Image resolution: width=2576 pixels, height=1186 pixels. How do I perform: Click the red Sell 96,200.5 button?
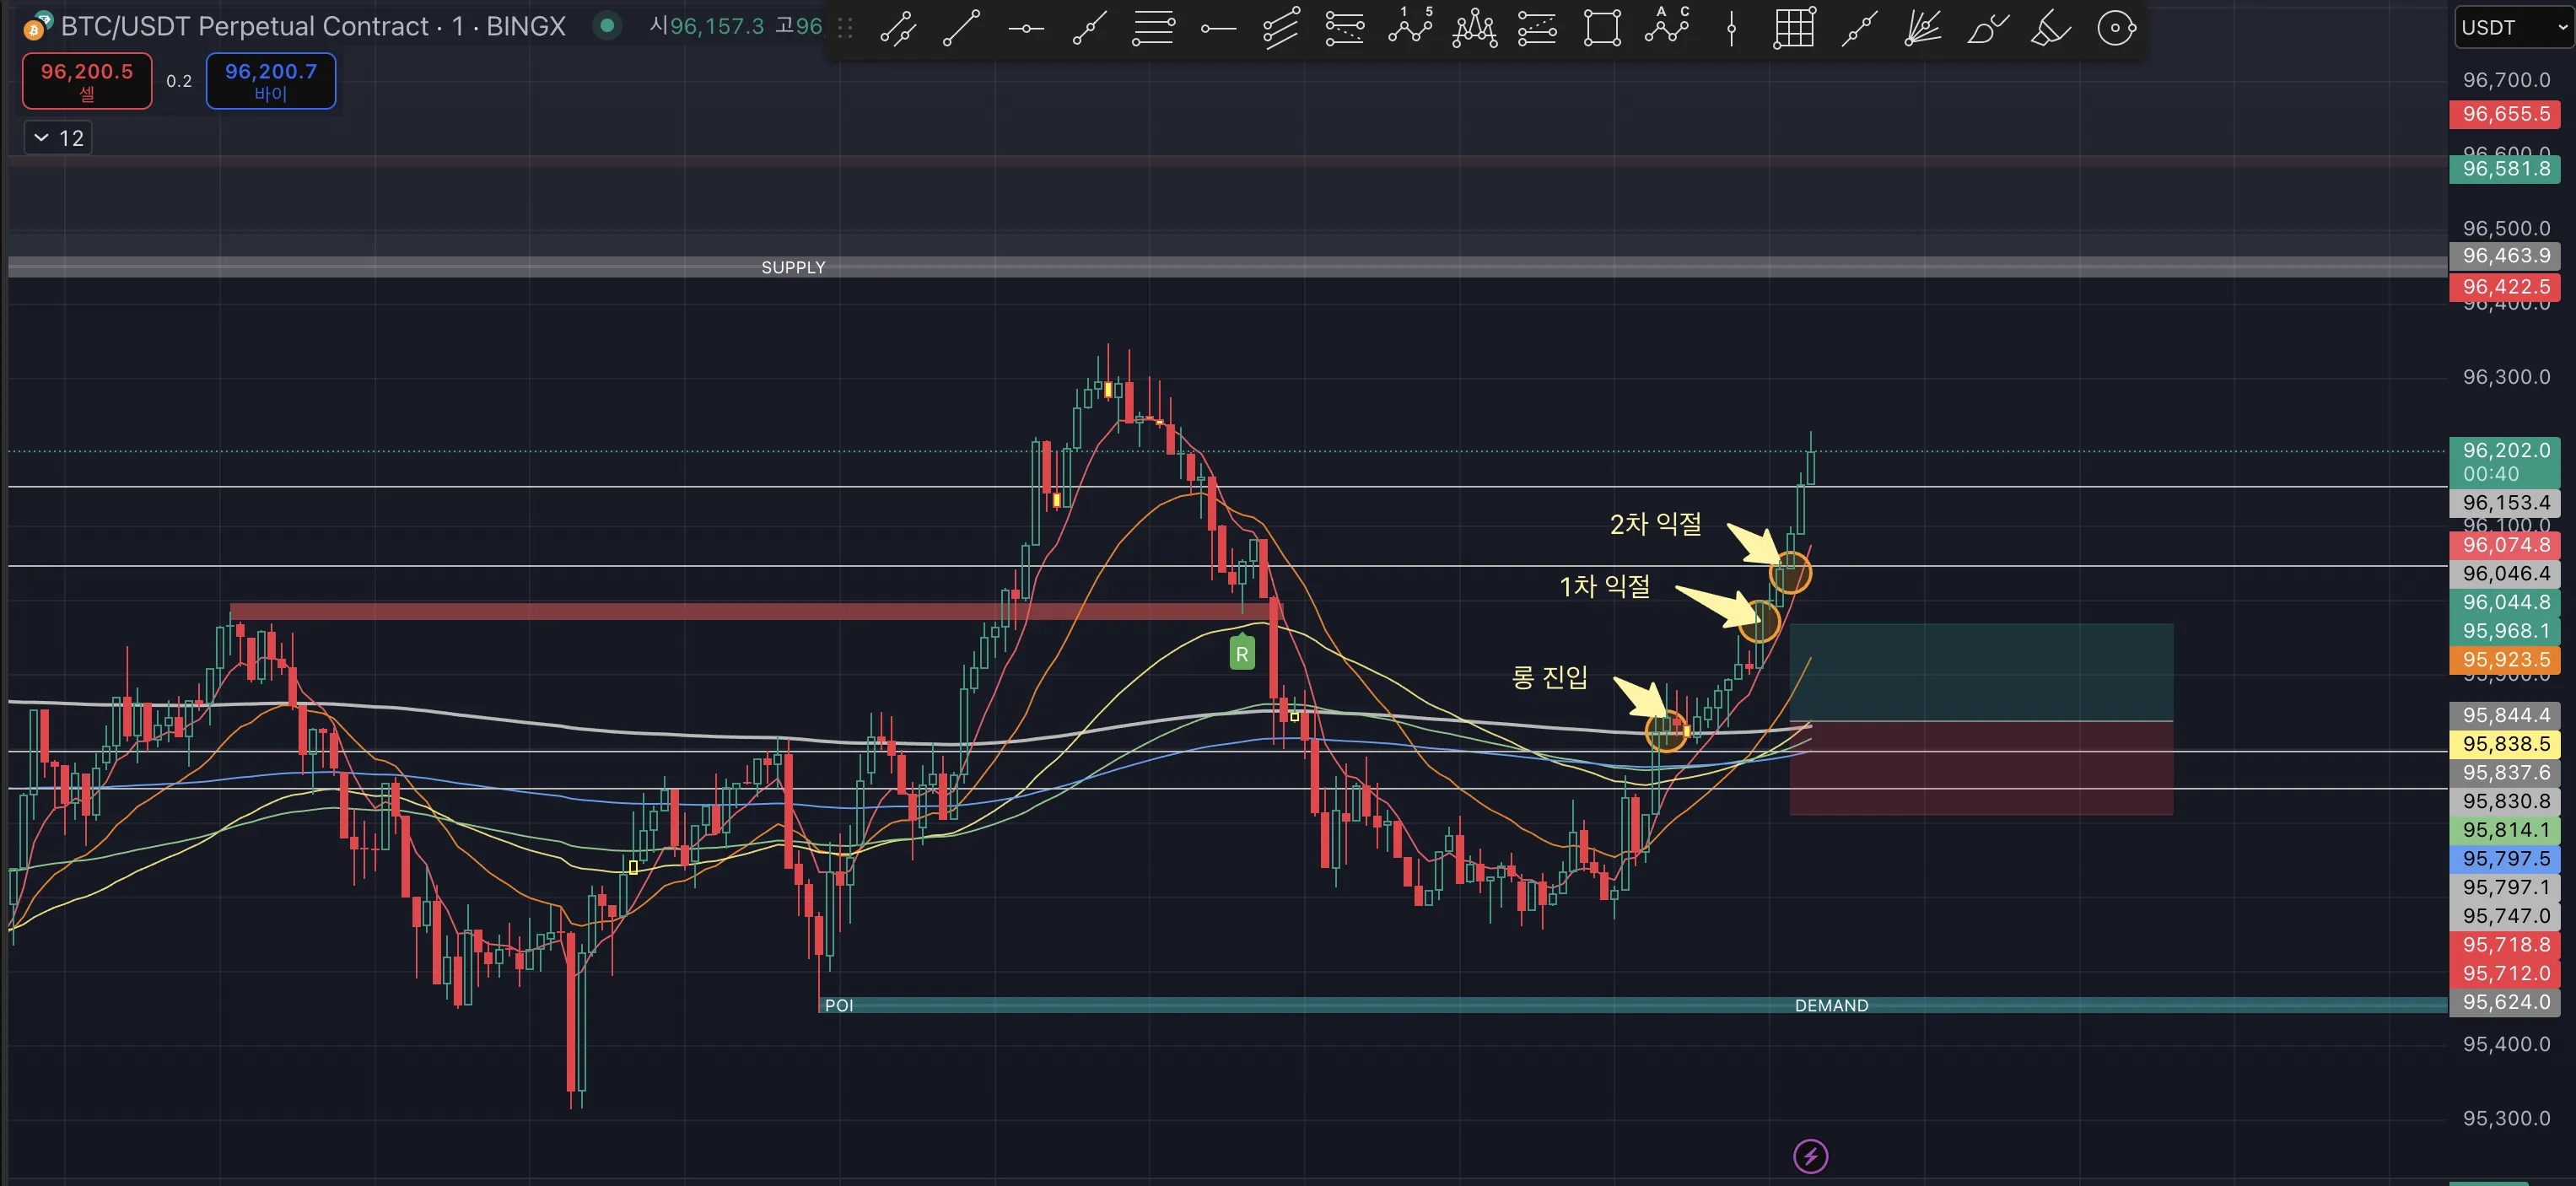87,80
